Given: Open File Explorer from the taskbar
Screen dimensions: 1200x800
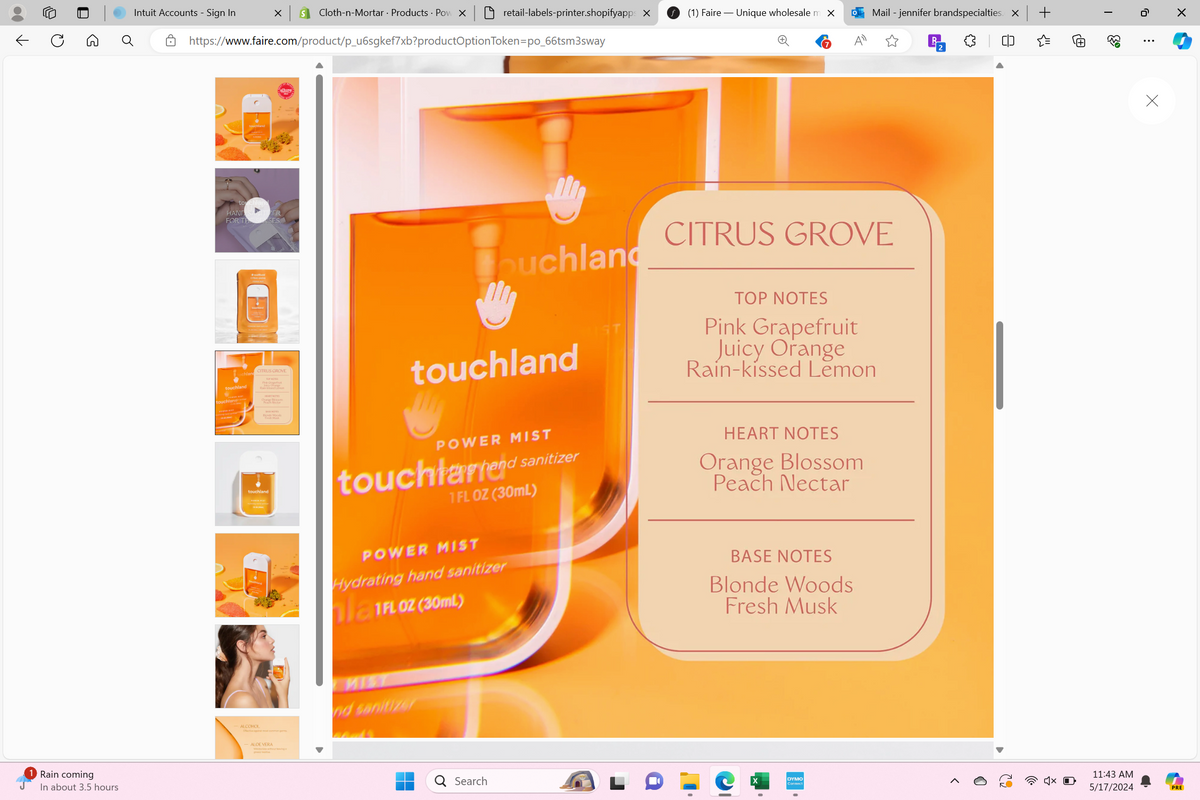Looking at the screenshot, I should pyautogui.click(x=689, y=780).
